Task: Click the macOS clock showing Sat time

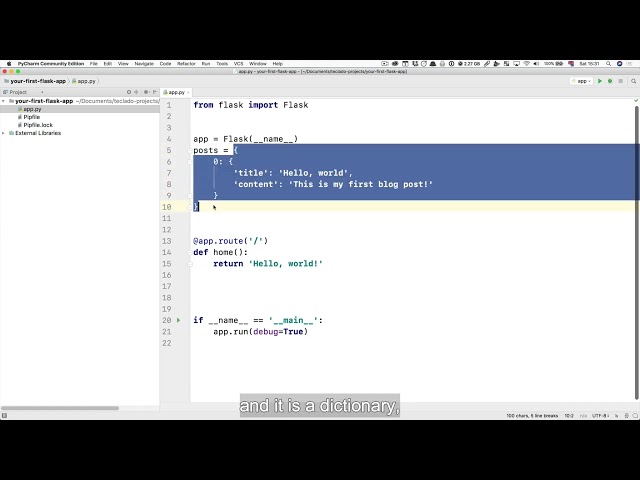Action: tap(589, 64)
